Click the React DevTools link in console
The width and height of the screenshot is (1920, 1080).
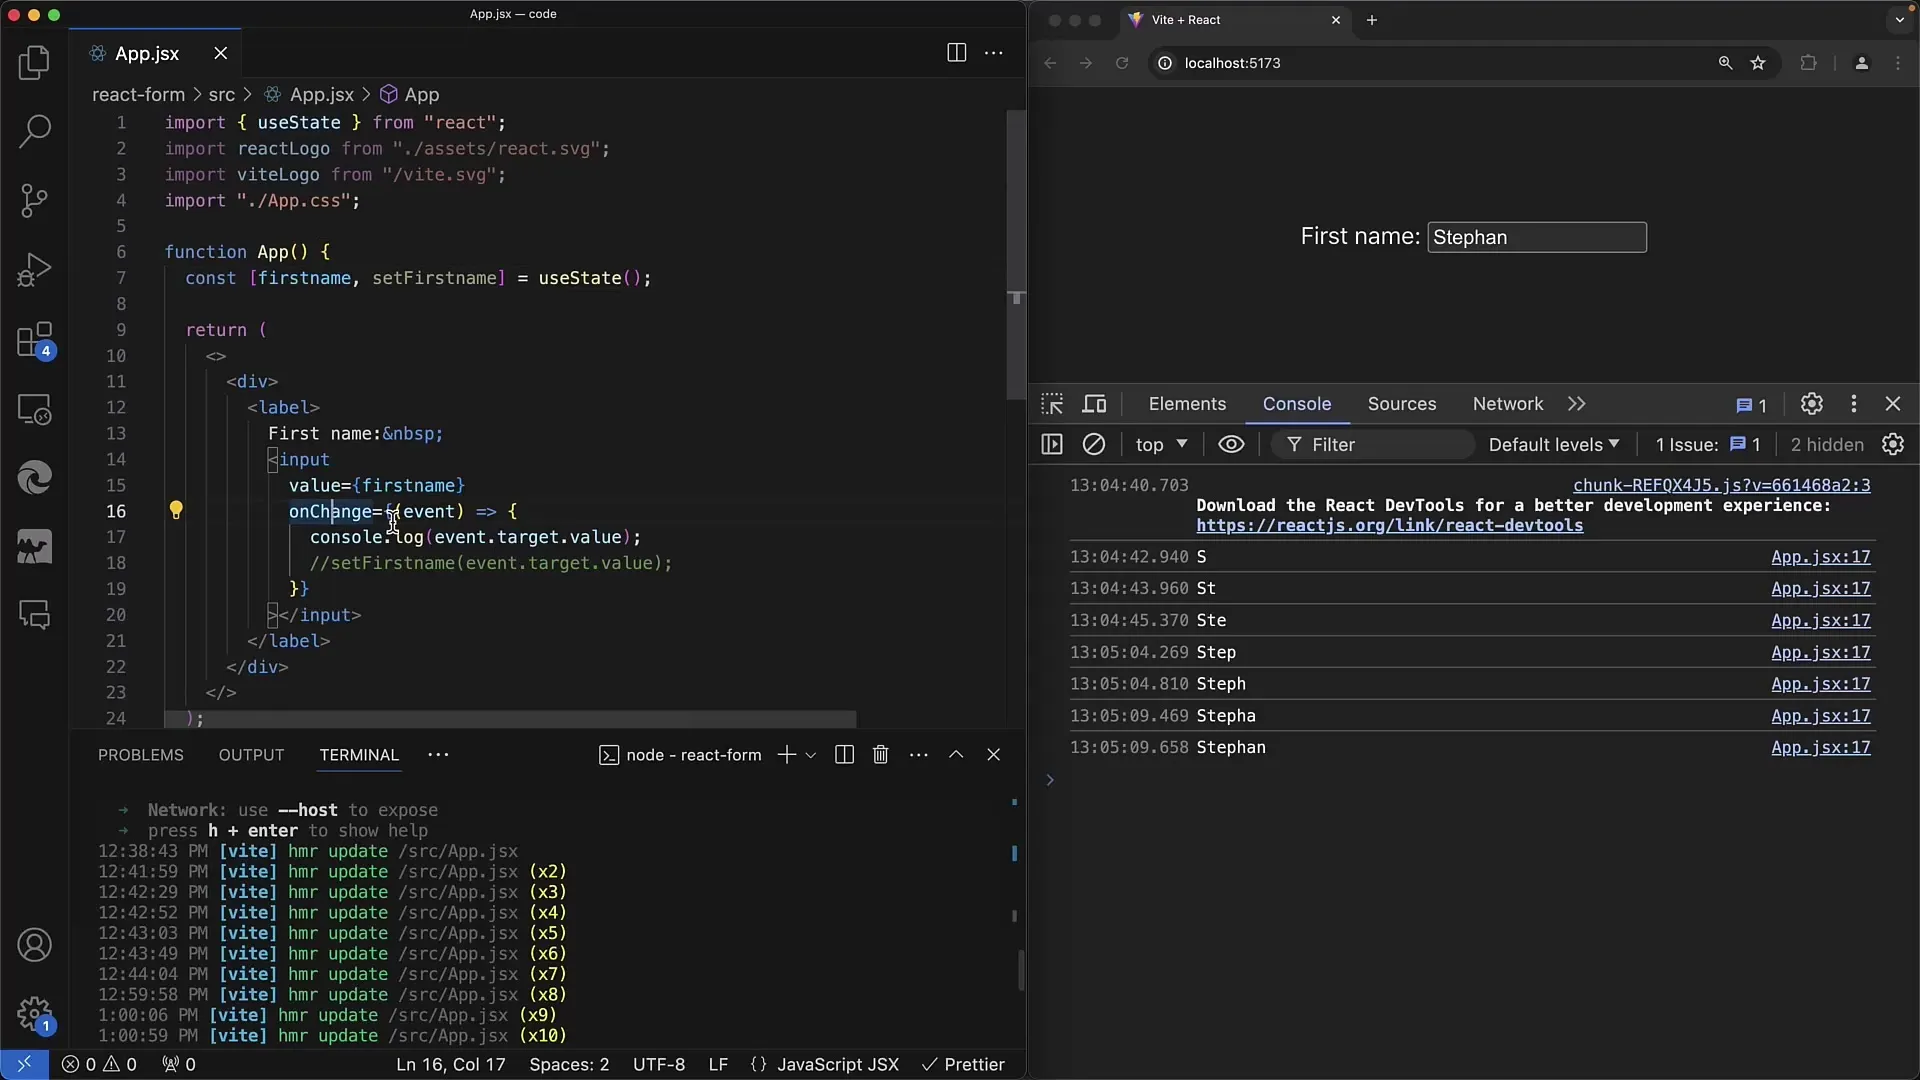pos(1390,525)
